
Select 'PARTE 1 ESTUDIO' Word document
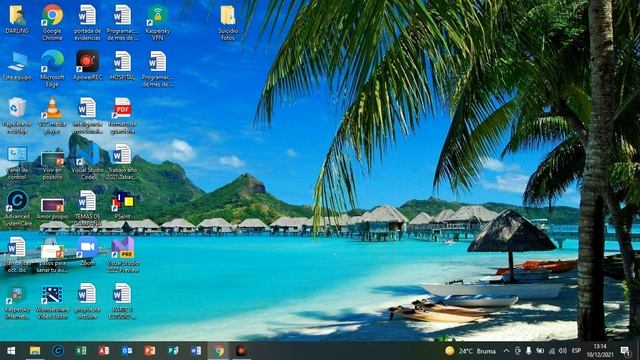(122, 302)
